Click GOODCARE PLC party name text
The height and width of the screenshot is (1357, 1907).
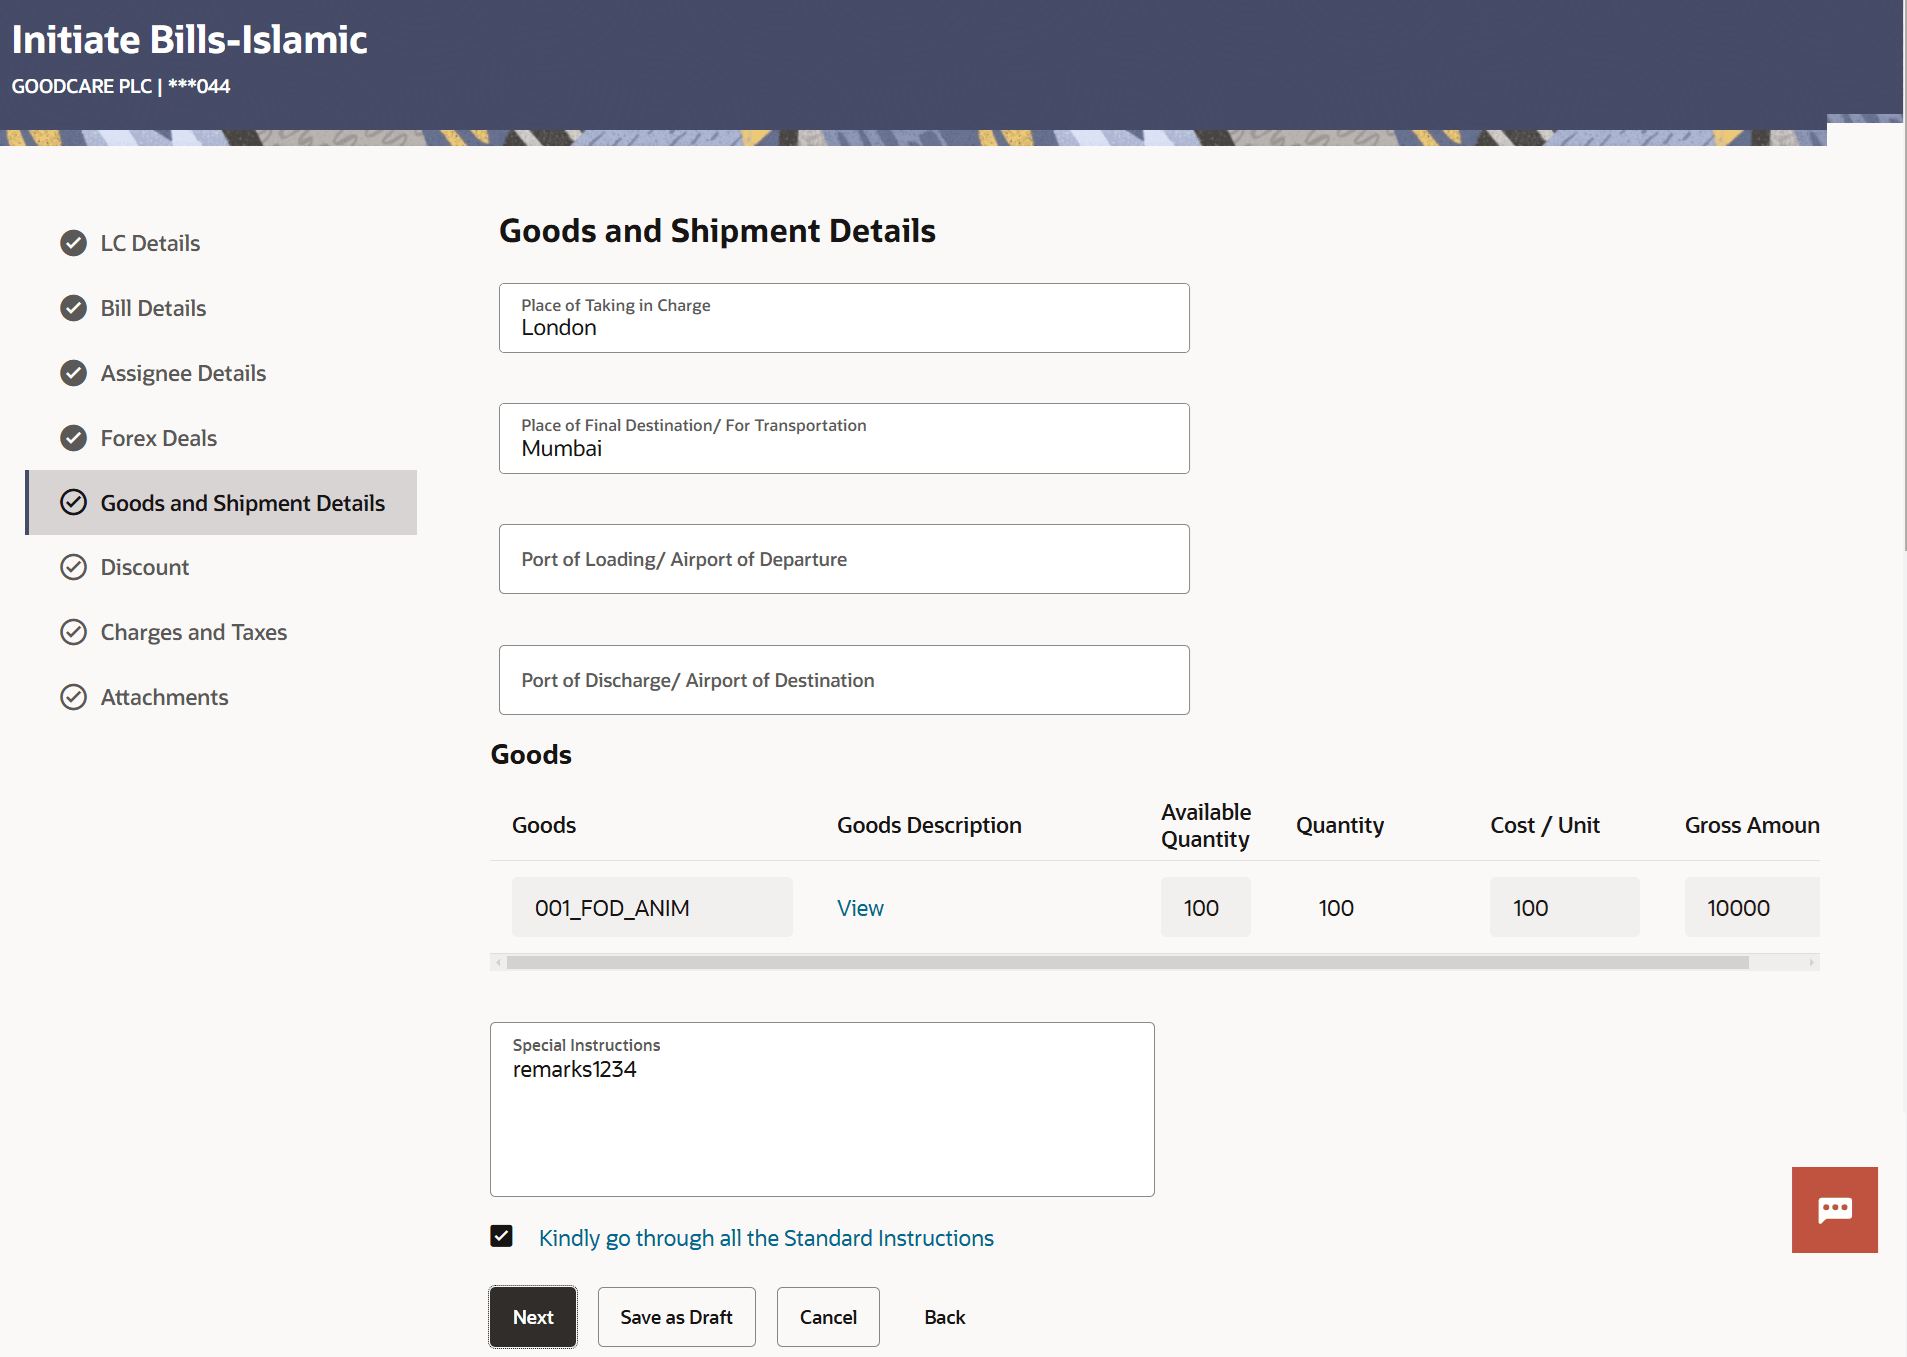click(82, 86)
